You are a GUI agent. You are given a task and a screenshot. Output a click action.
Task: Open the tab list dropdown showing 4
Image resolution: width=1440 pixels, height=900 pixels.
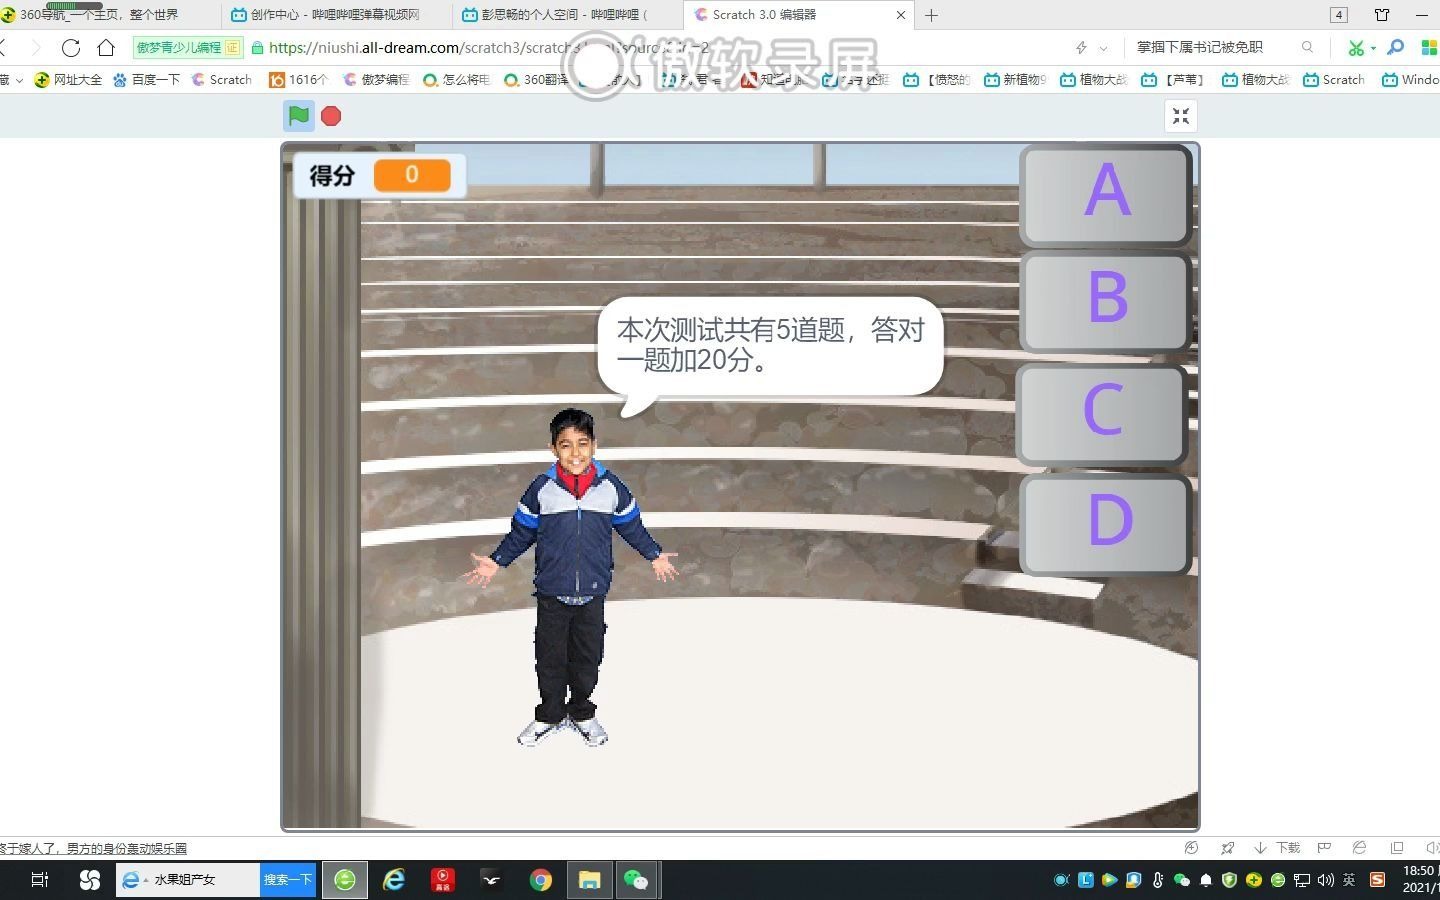tap(1337, 15)
